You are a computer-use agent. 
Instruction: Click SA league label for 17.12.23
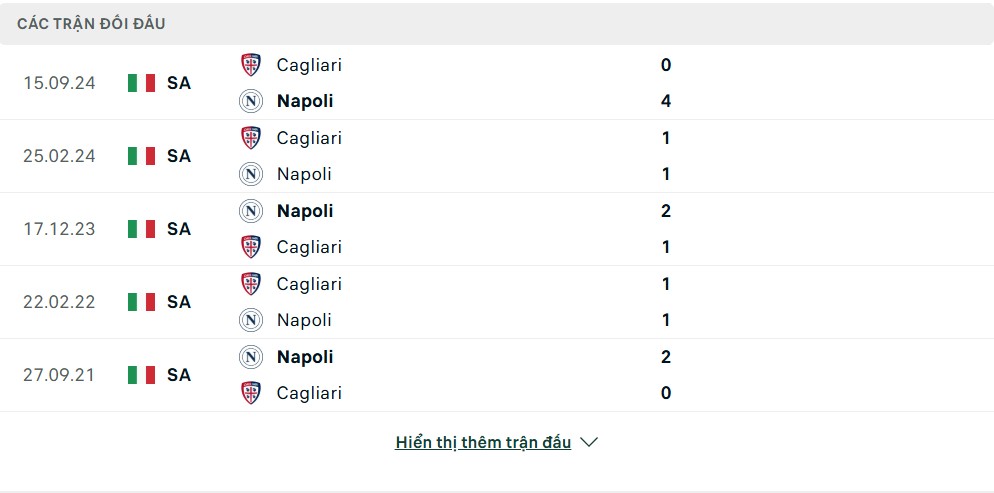coord(179,229)
